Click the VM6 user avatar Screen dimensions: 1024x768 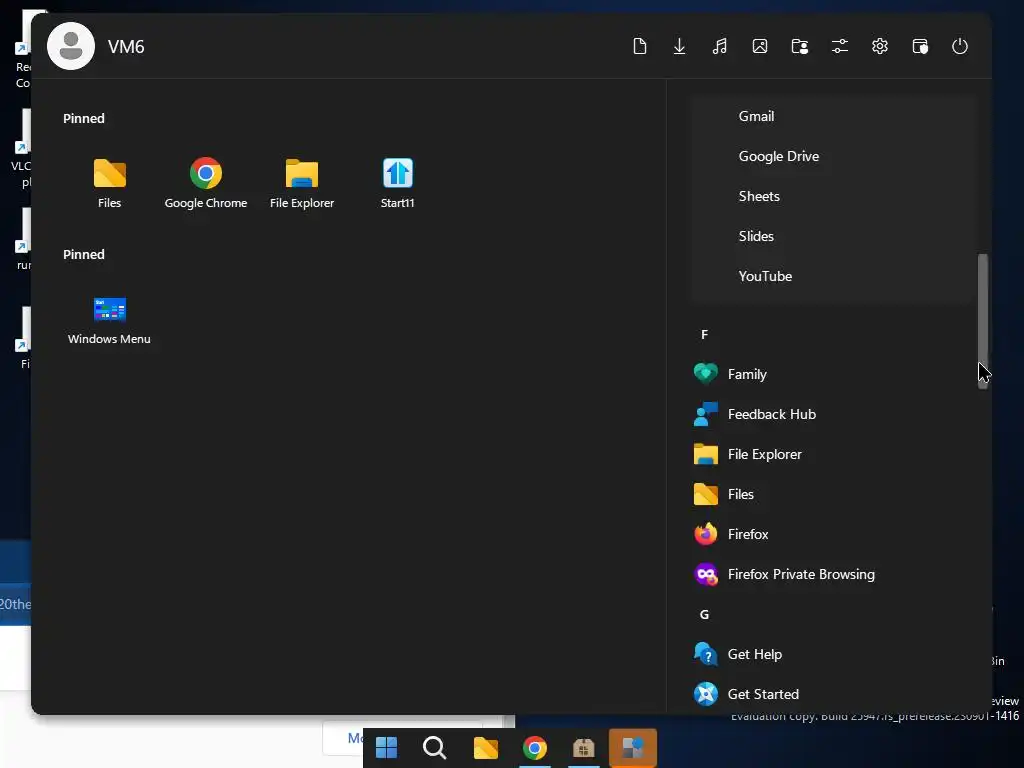coord(71,46)
